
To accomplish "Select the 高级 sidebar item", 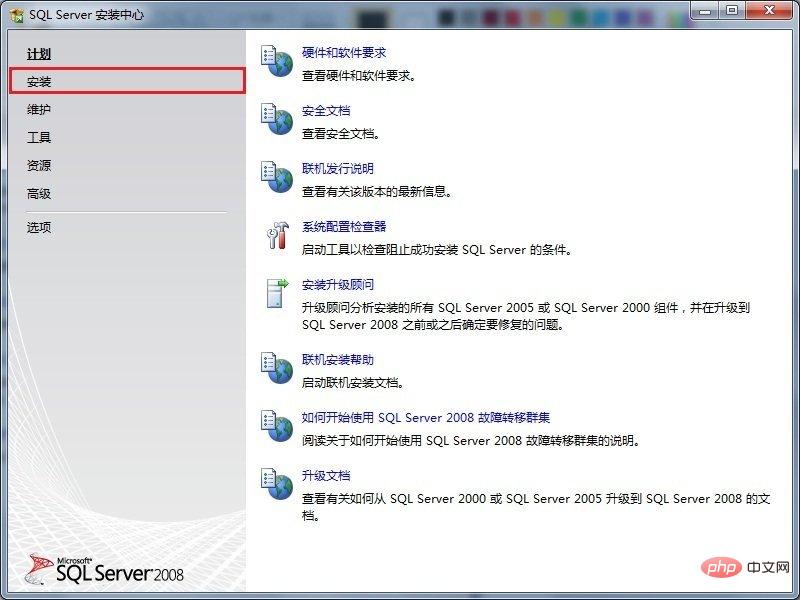I will point(39,193).
